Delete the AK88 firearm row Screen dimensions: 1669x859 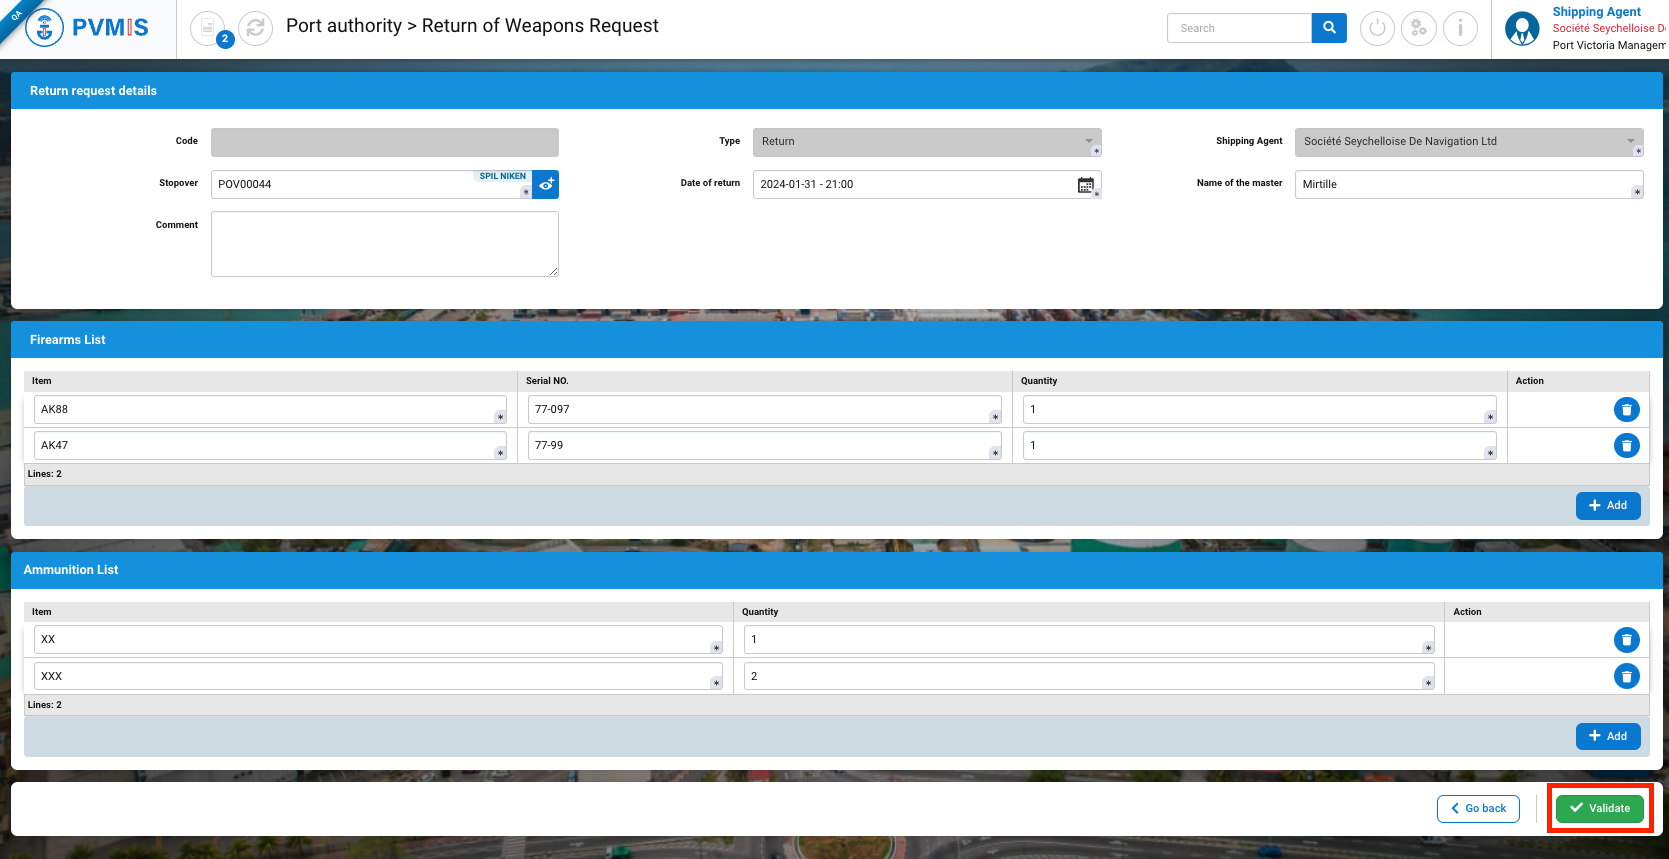[x=1626, y=409]
